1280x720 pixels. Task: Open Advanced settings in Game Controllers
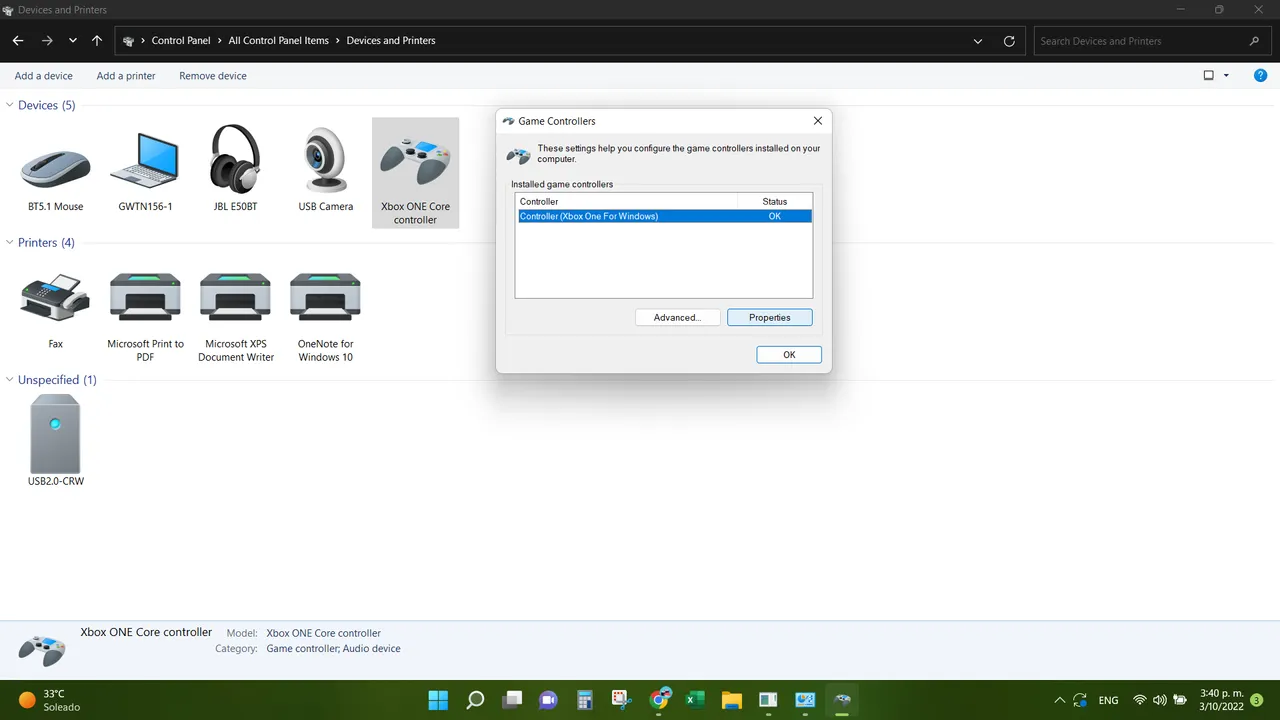[678, 318]
